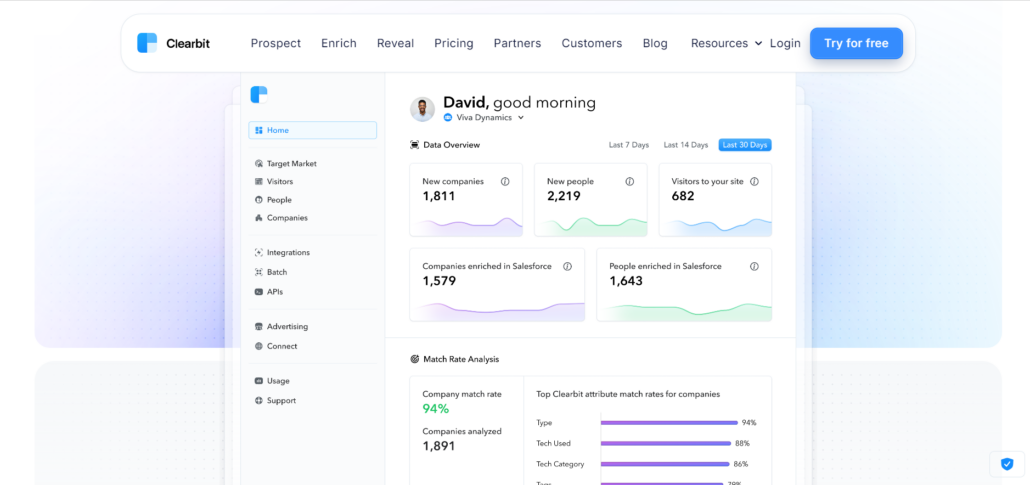Click the Connect globe icon

pyautogui.click(x=259, y=346)
